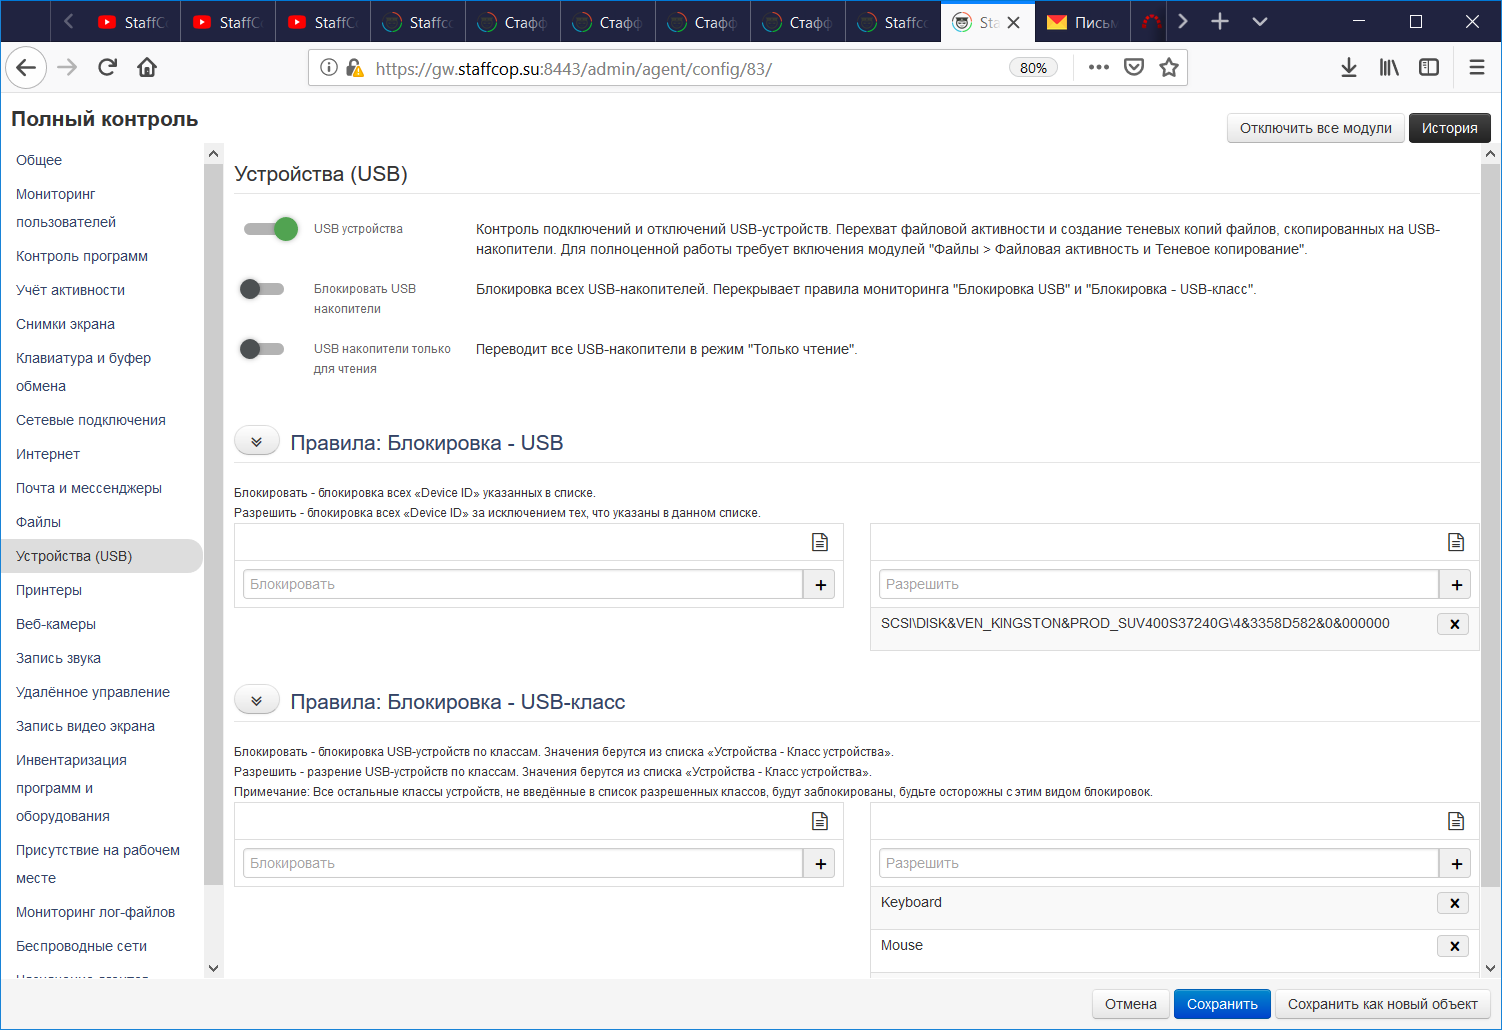Open the tab overflow dropdown arrow
This screenshot has height=1030, width=1502.
pyautogui.click(x=1259, y=21)
